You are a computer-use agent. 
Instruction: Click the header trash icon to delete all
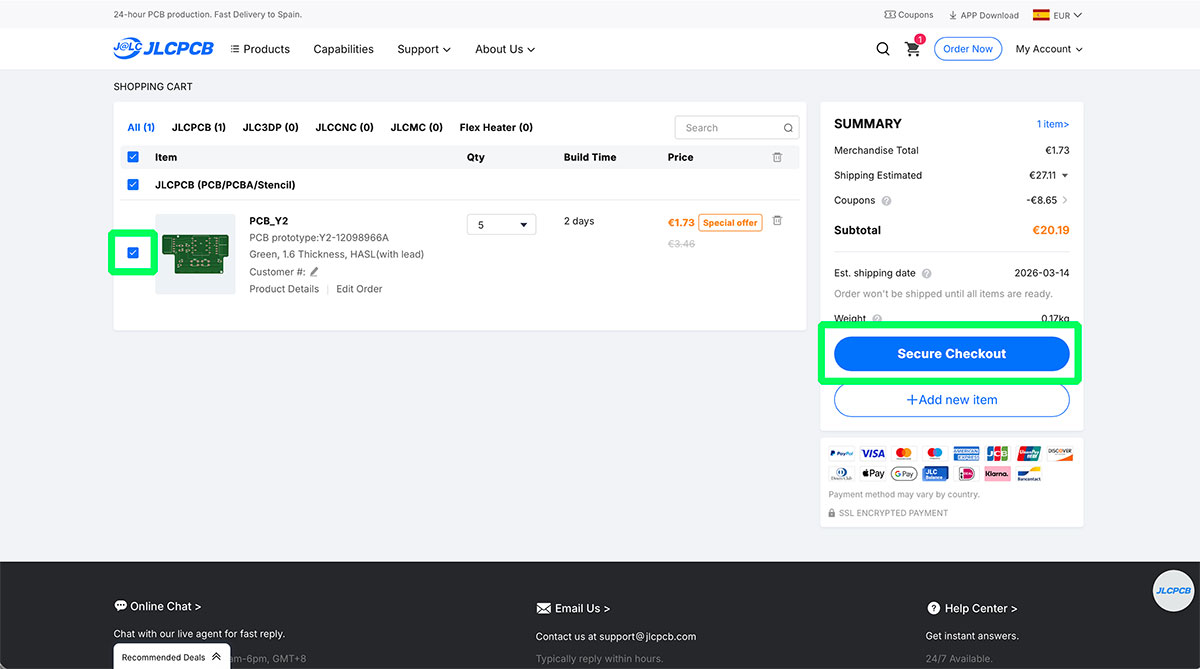[778, 157]
